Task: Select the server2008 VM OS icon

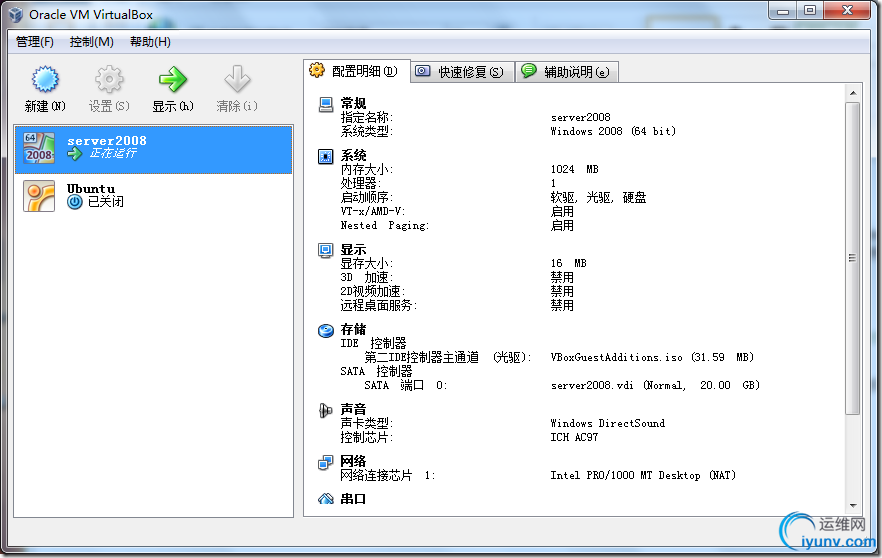Action: (39, 148)
